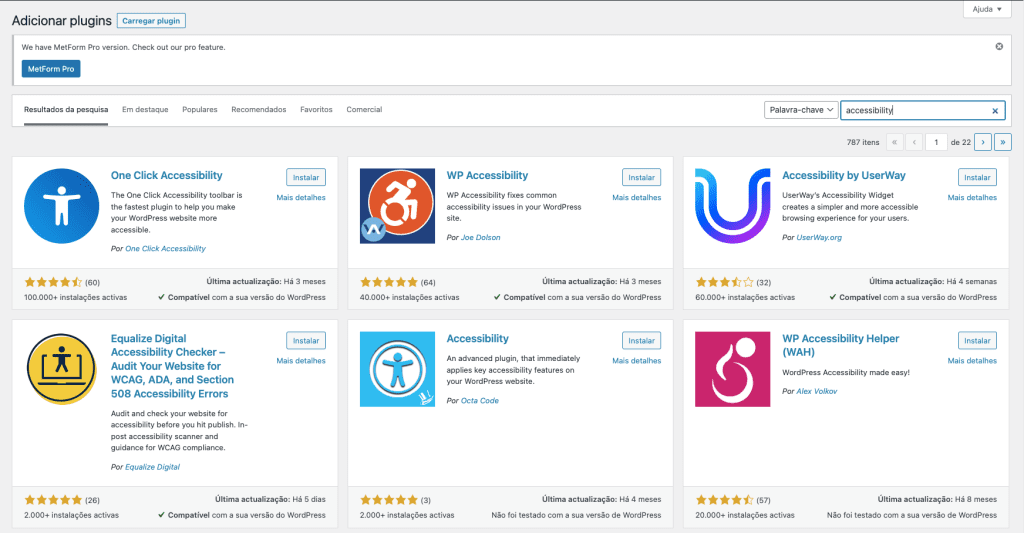This screenshot has height=533, width=1024.
Task: Click 60.000+ instalações activas text
Action: pyautogui.click(x=745, y=297)
